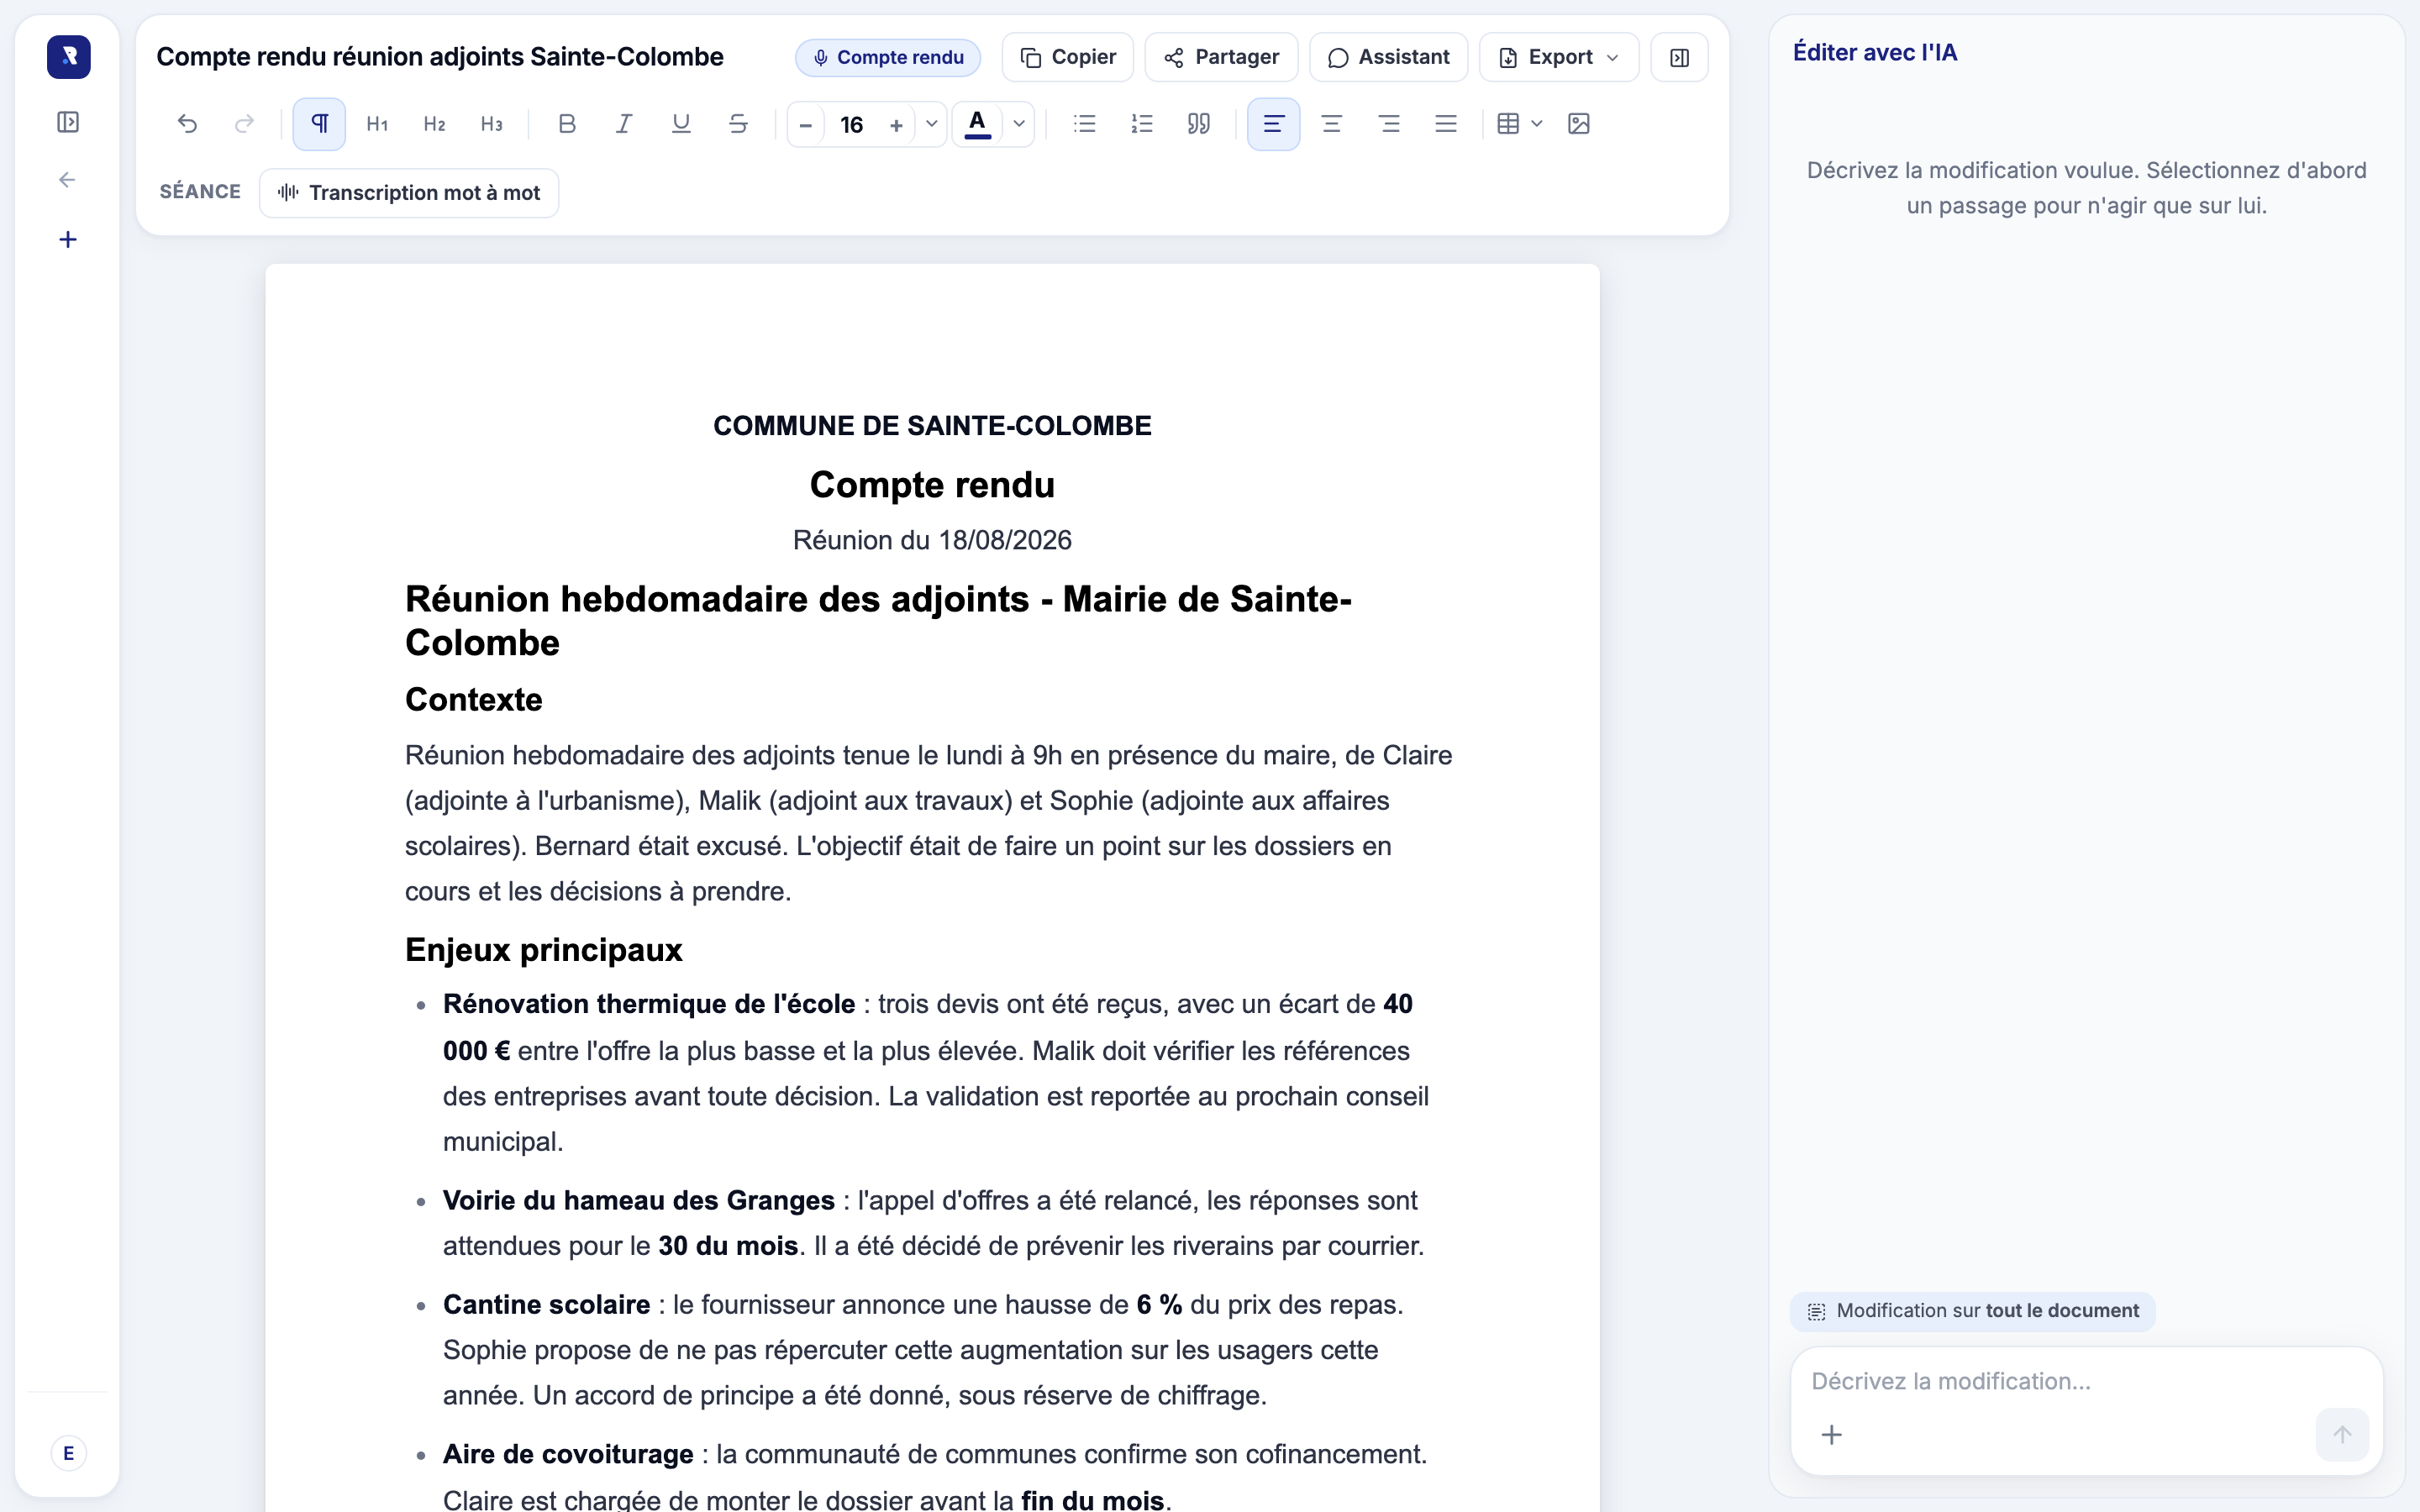Apply Heading 1 style
The height and width of the screenshot is (1512, 2420).
click(x=377, y=124)
